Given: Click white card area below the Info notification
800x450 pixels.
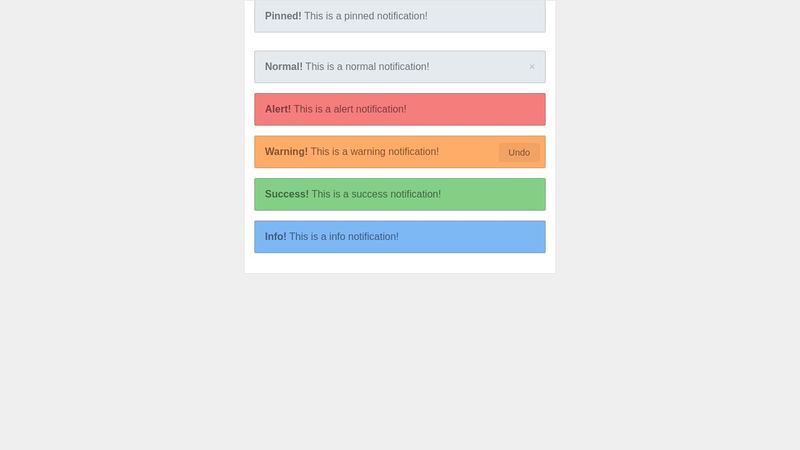Looking at the screenshot, I should click(x=400, y=263).
